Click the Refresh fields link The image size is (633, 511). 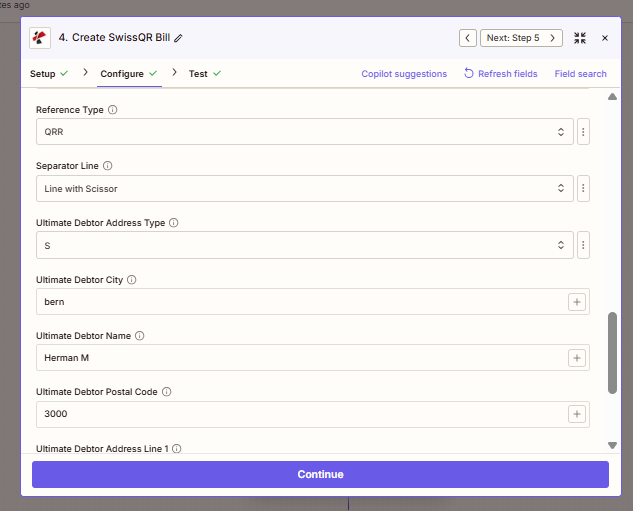500,74
